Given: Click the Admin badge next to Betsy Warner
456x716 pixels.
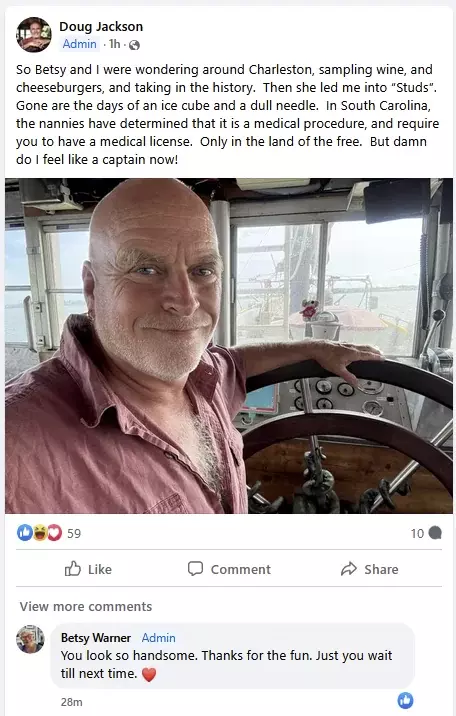Looking at the screenshot, I should click(158, 637).
